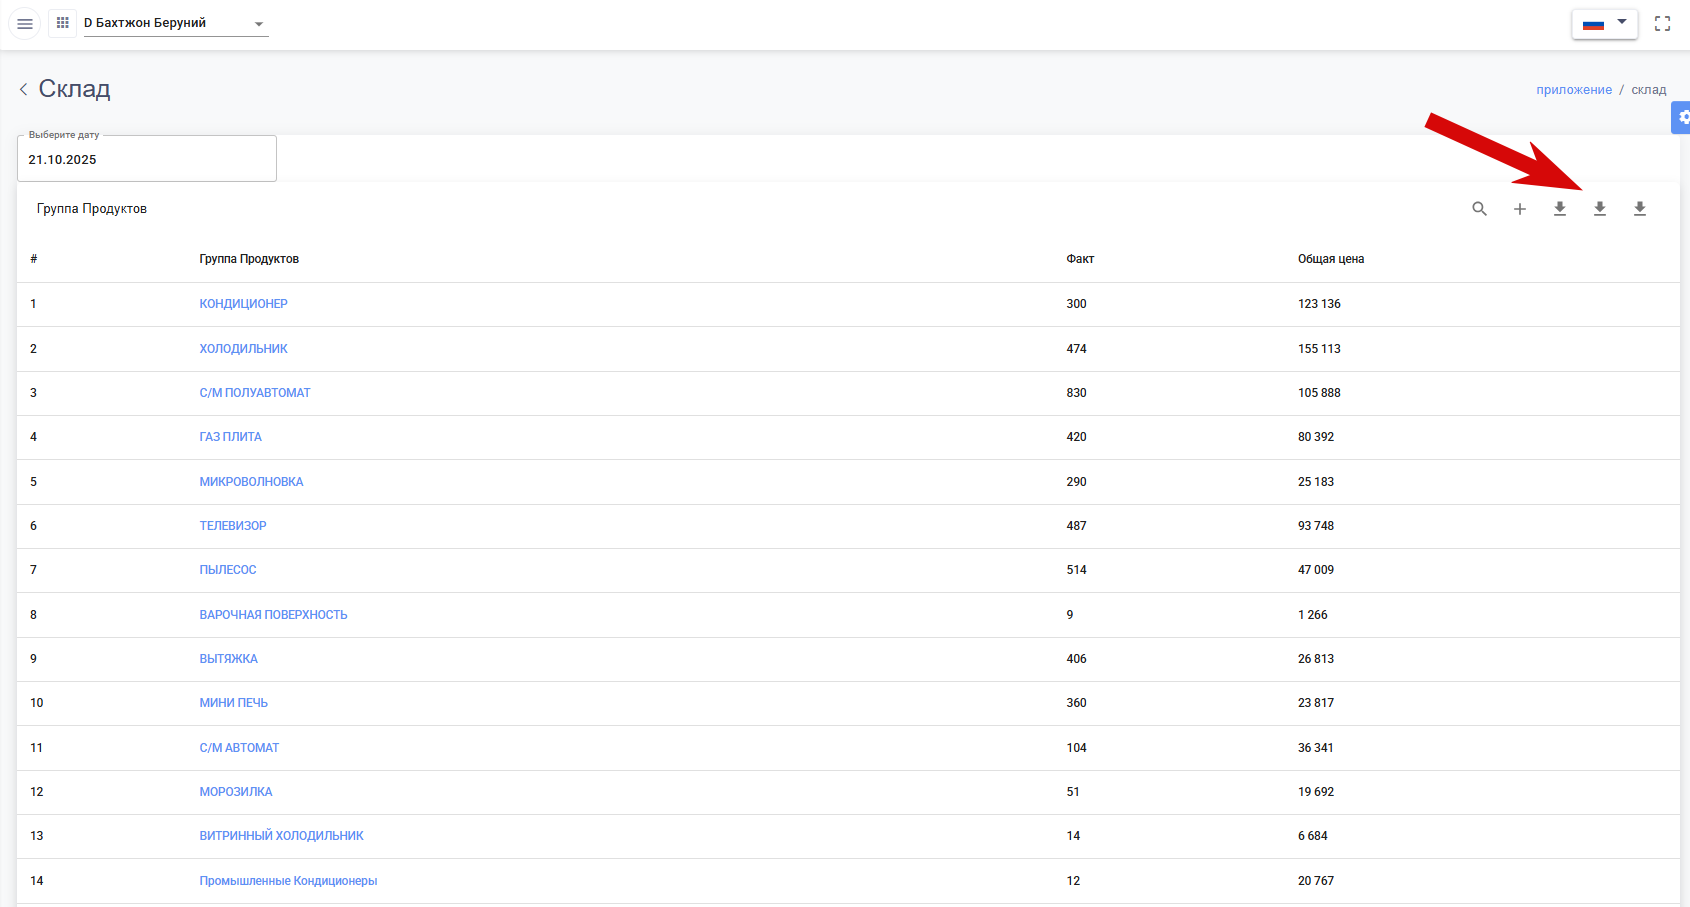Image resolution: width=1690 pixels, height=907 pixels.
Task: Click the date field showing 21.10.2025
Action: coord(146,160)
